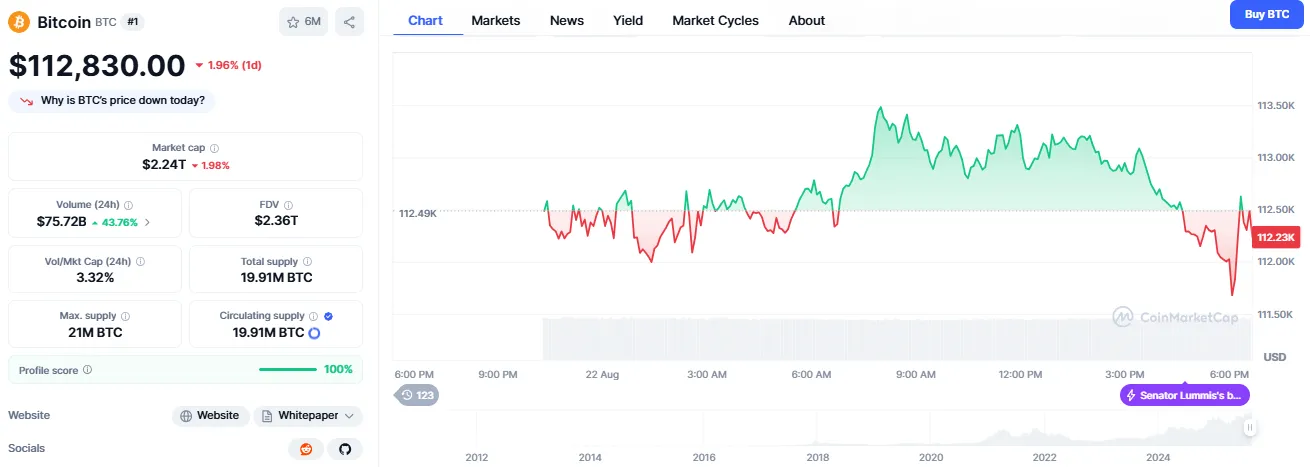Viewport: 1310px width, 467px height.
Task: Open the GitHub source code icon
Action: click(345, 449)
